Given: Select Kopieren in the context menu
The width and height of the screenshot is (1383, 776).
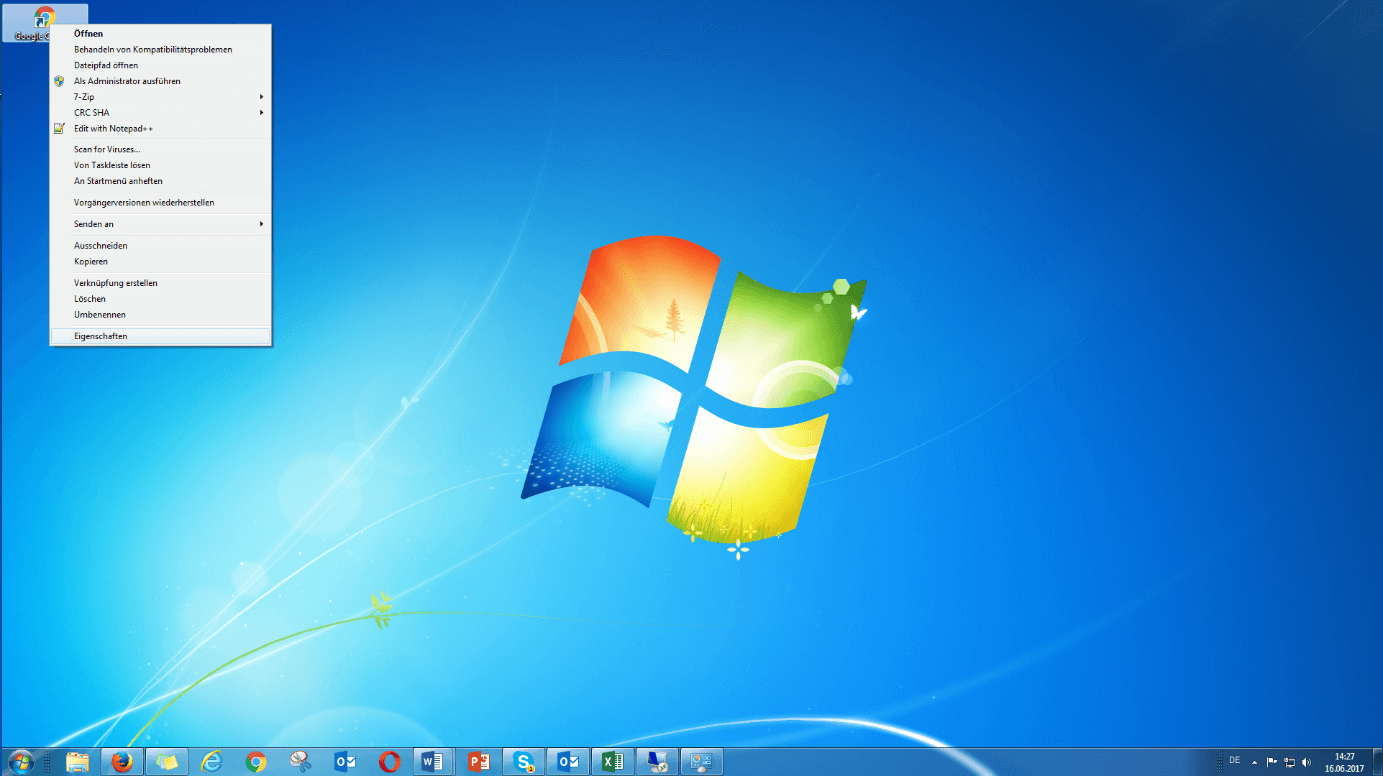Looking at the screenshot, I should coord(160,261).
